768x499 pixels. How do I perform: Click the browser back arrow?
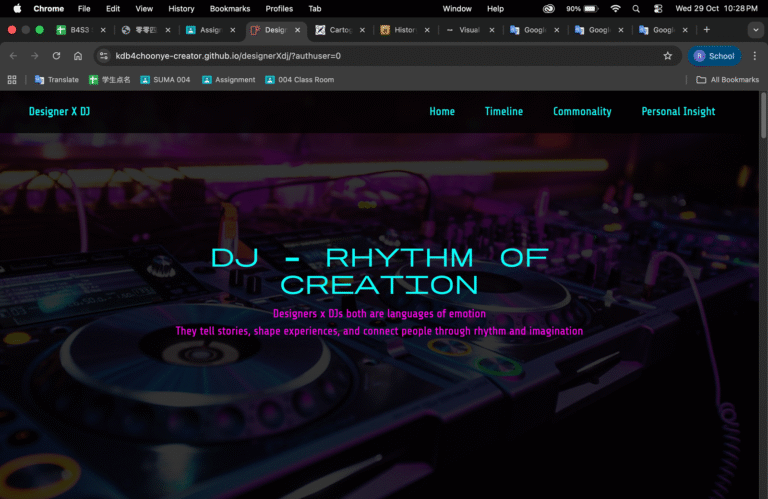click(x=13, y=56)
